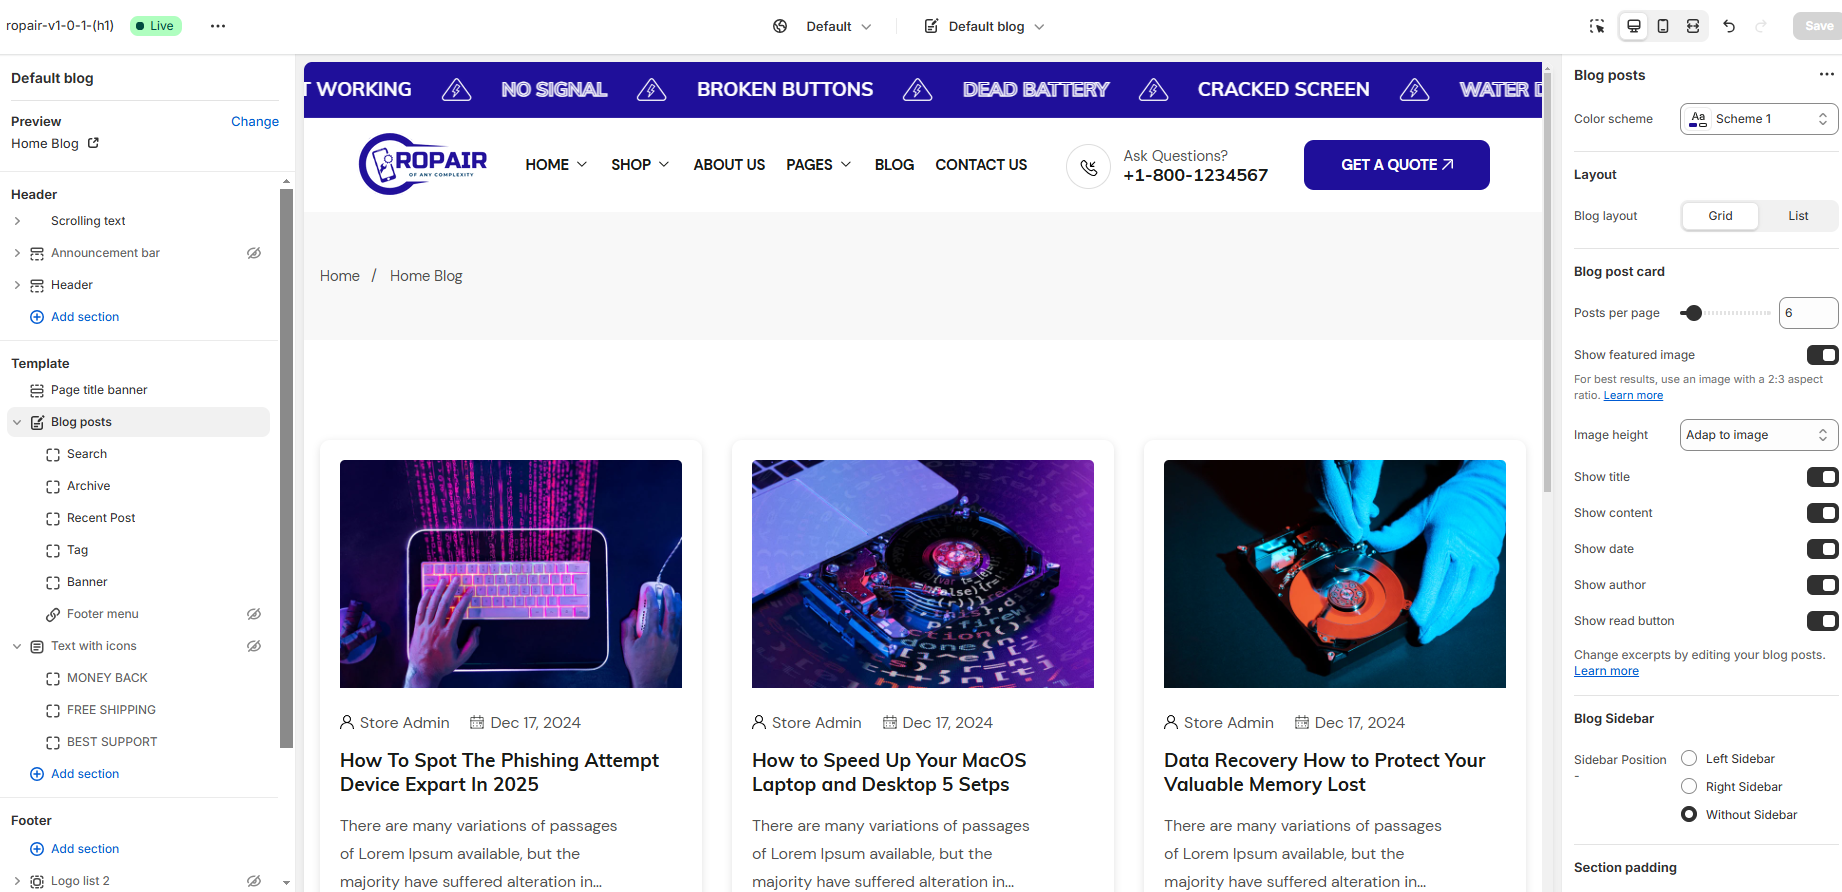
Task: Open SHOP menu in preview navigation
Action: tap(640, 165)
